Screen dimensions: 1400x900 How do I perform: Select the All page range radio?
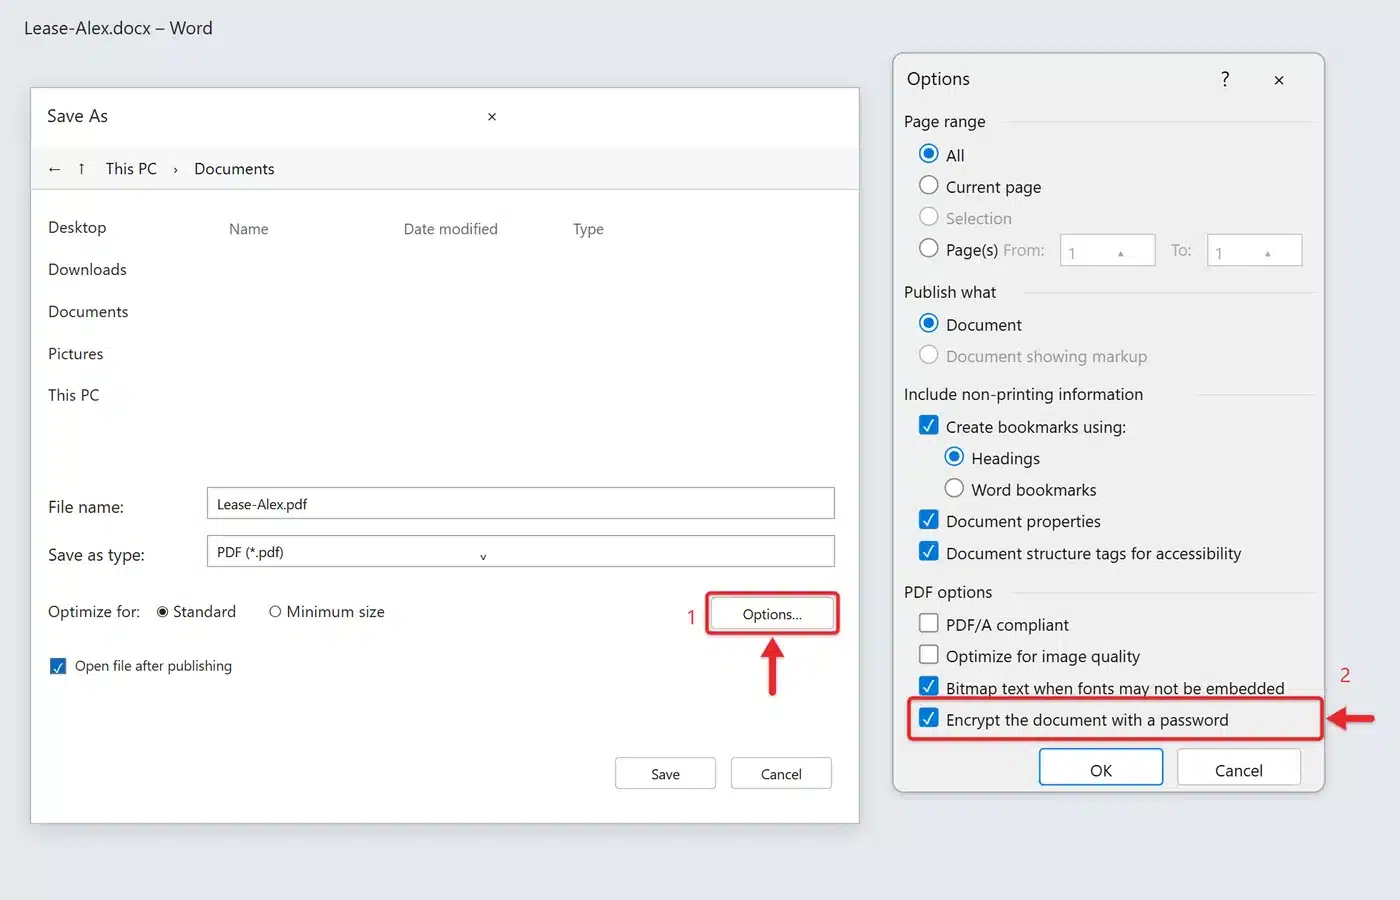(928, 154)
